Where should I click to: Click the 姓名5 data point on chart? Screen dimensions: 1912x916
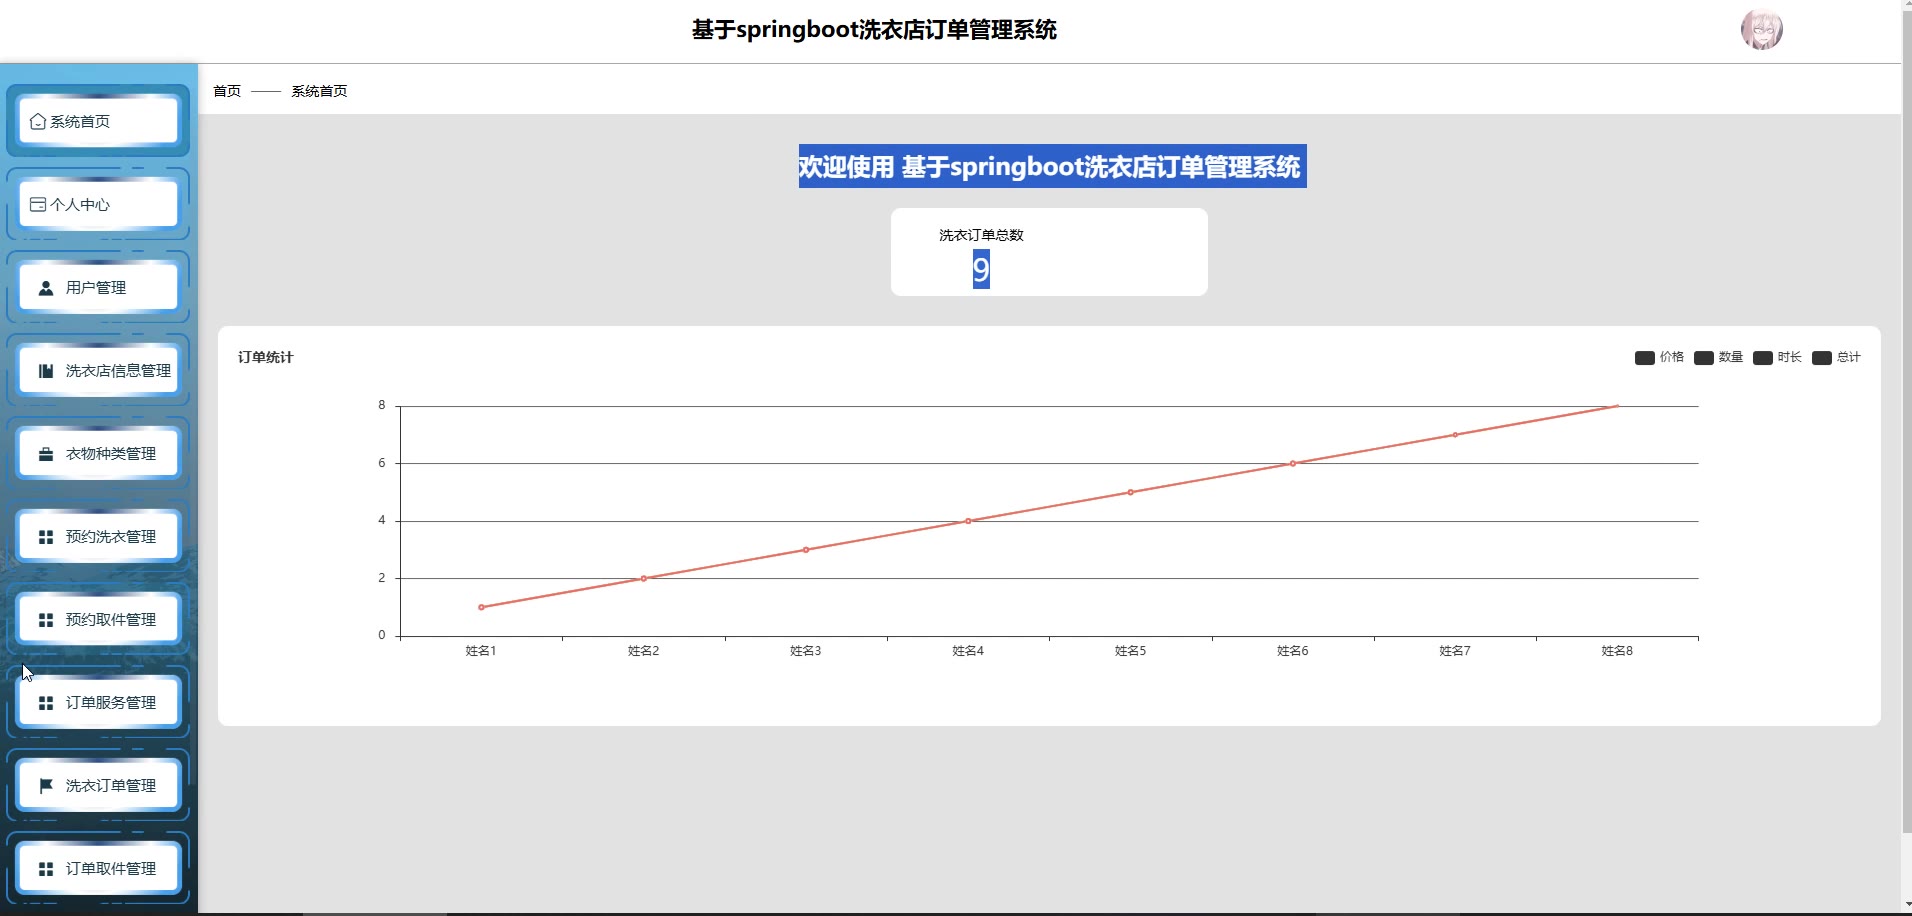pyautogui.click(x=1131, y=492)
